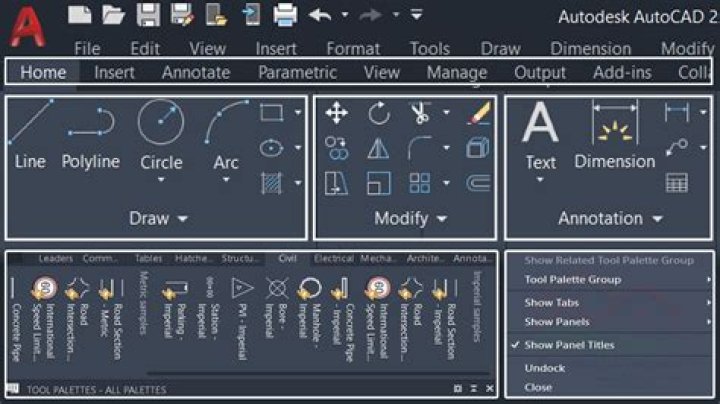Select the multiline Text tool
The image size is (720, 404).
540,134
